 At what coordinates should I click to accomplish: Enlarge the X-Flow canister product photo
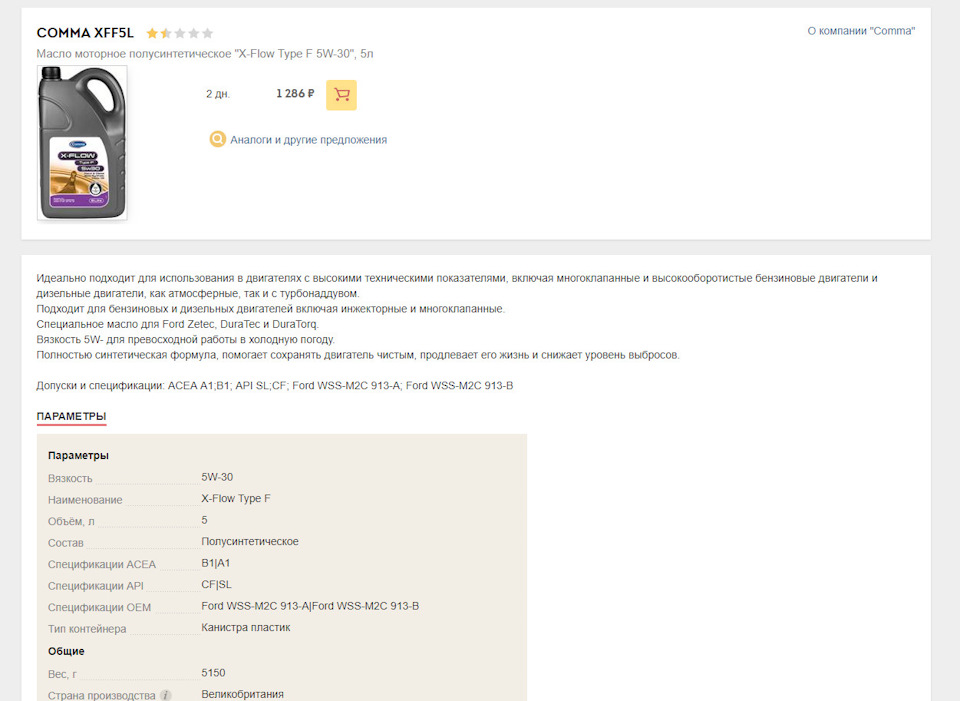(x=82, y=143)
